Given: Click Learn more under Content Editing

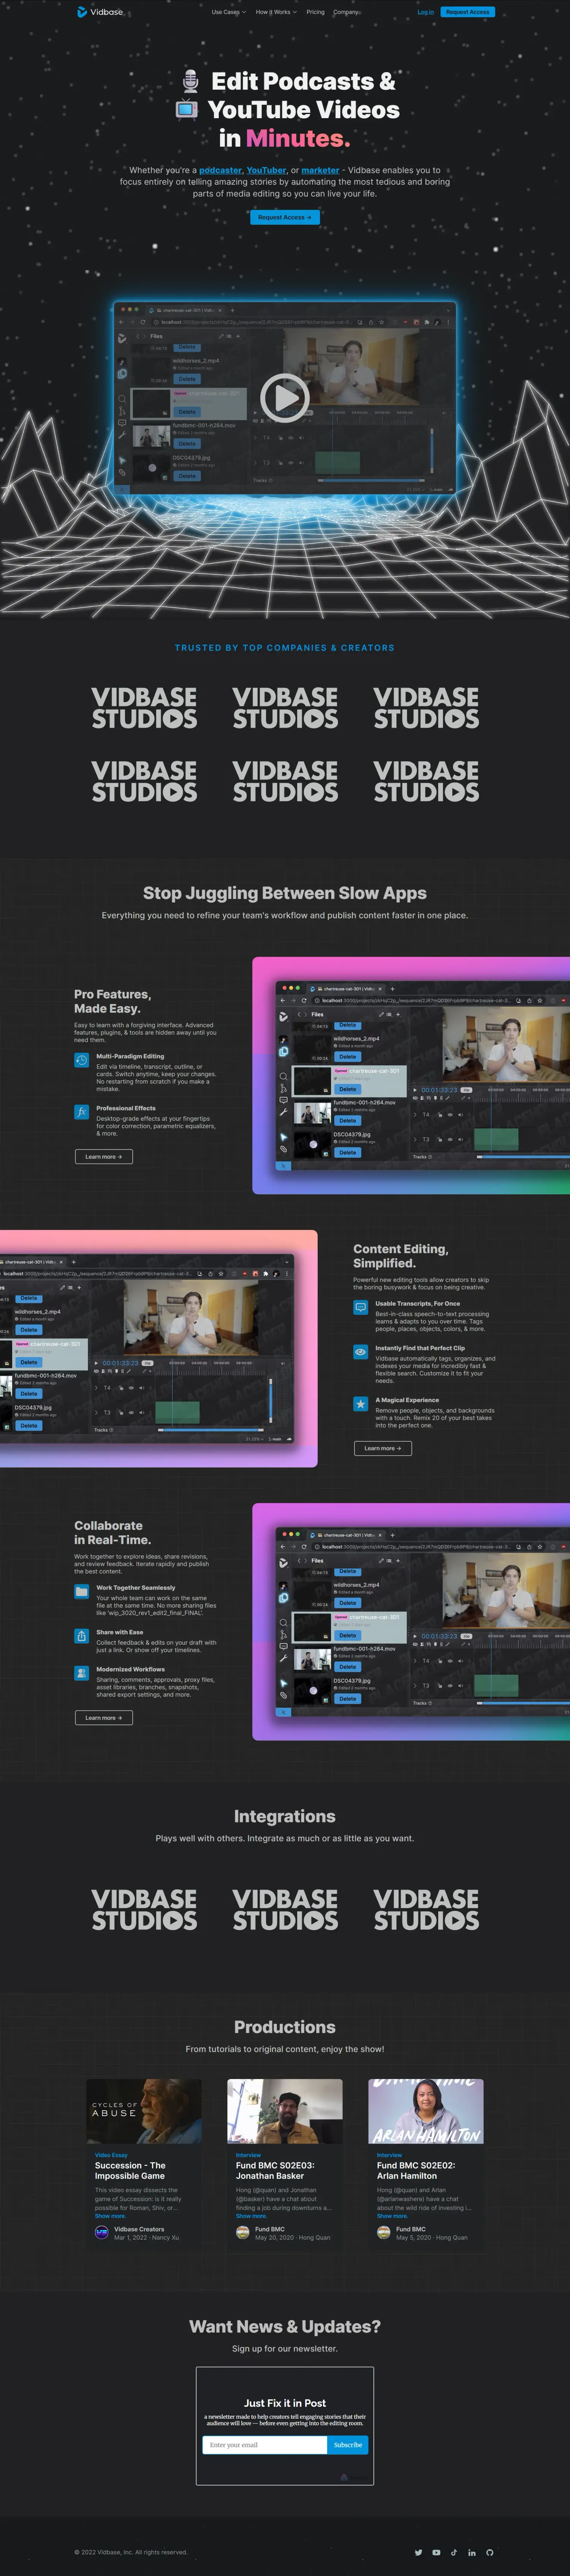Looking at the screenshot, I should coord(383,1448).
